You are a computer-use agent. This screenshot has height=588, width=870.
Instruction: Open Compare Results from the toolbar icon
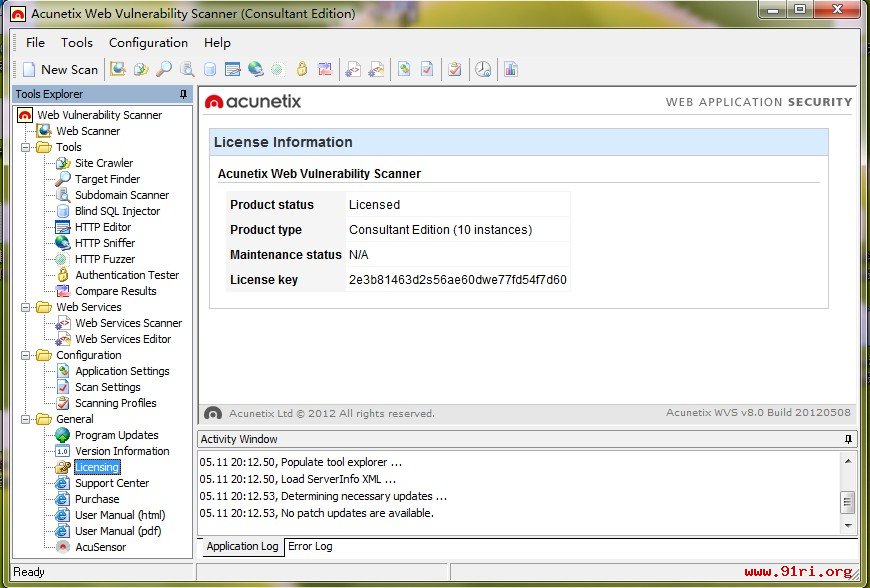tap(325, 69)
